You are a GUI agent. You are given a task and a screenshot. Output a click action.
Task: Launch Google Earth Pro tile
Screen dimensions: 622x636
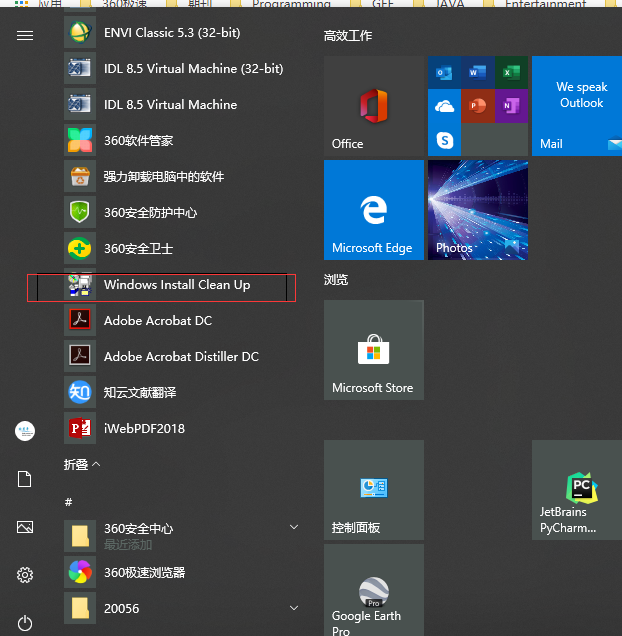point(374,590)
